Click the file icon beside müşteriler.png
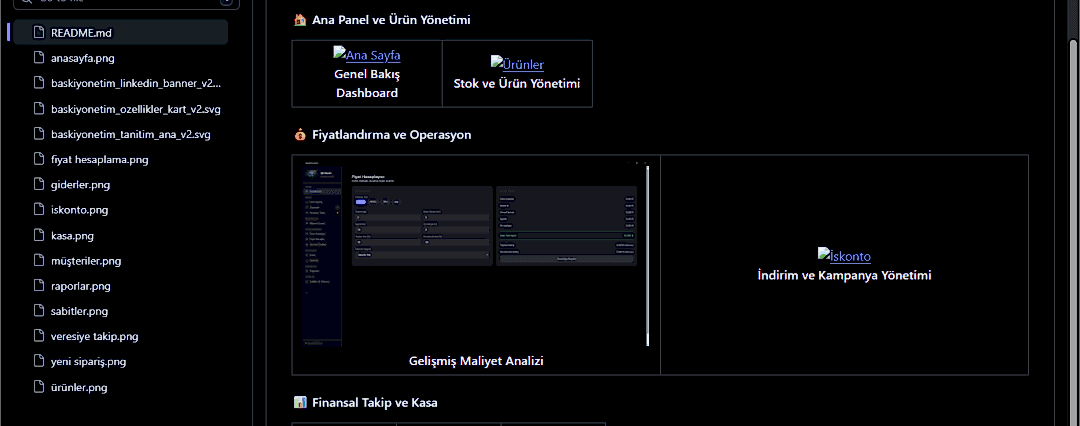The width and height of the screenshot is (1080, 426). pyautogui.click(x=39, y=261)
